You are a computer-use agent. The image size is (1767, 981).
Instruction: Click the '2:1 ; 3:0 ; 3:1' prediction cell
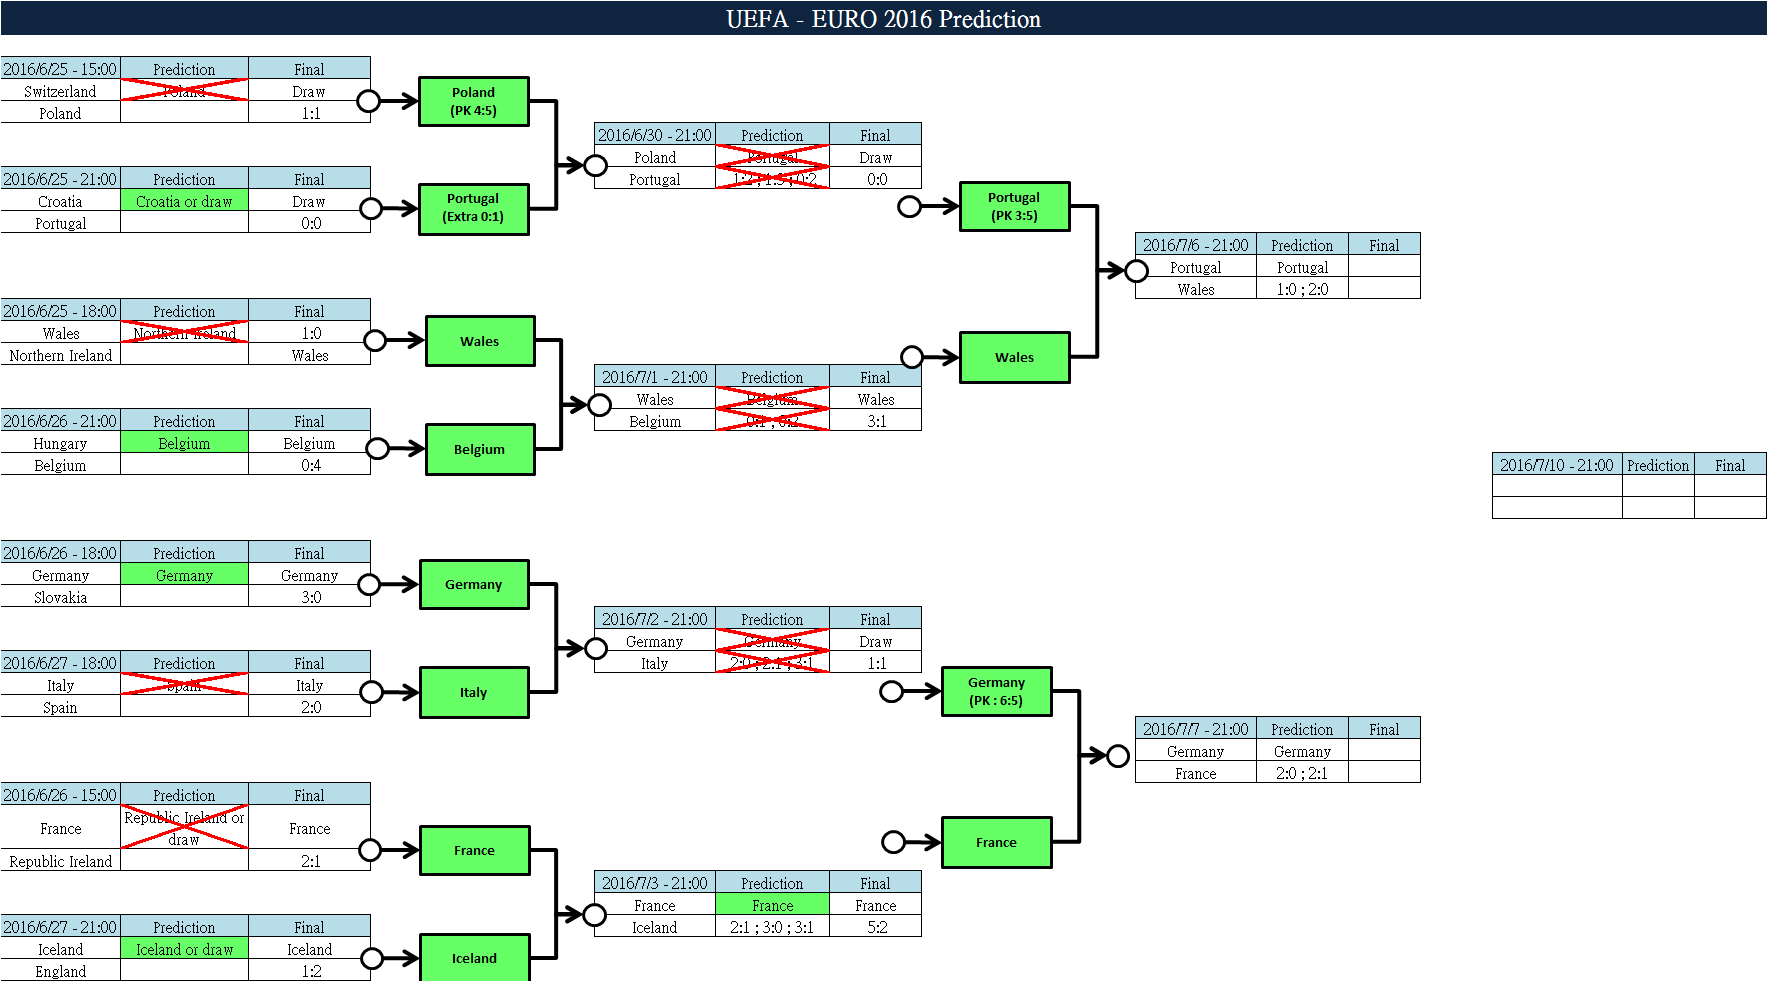click(x=772, y=928)
